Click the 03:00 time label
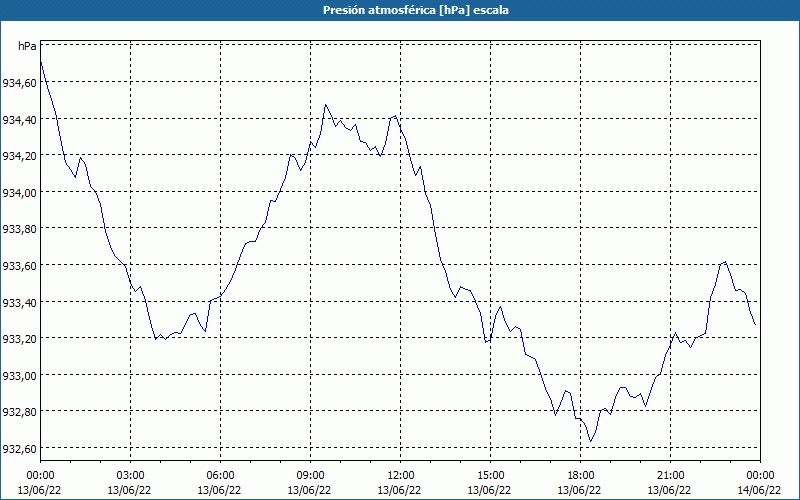 130,476
